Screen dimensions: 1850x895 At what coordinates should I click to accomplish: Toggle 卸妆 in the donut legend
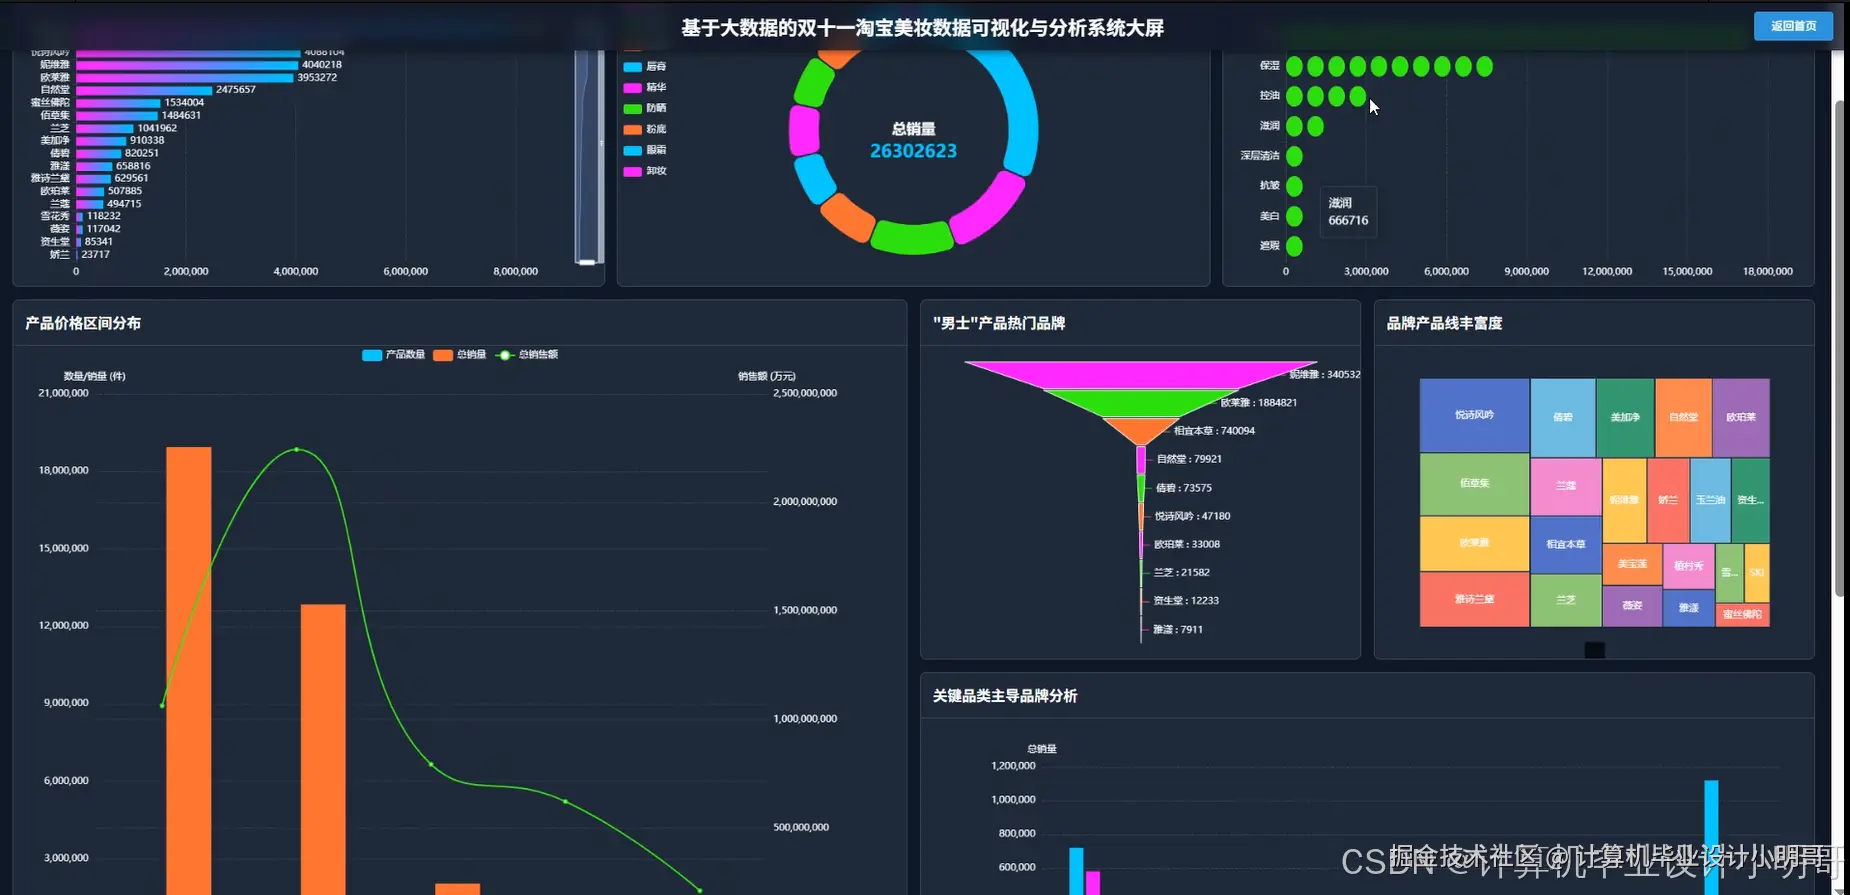pos(645,171)
